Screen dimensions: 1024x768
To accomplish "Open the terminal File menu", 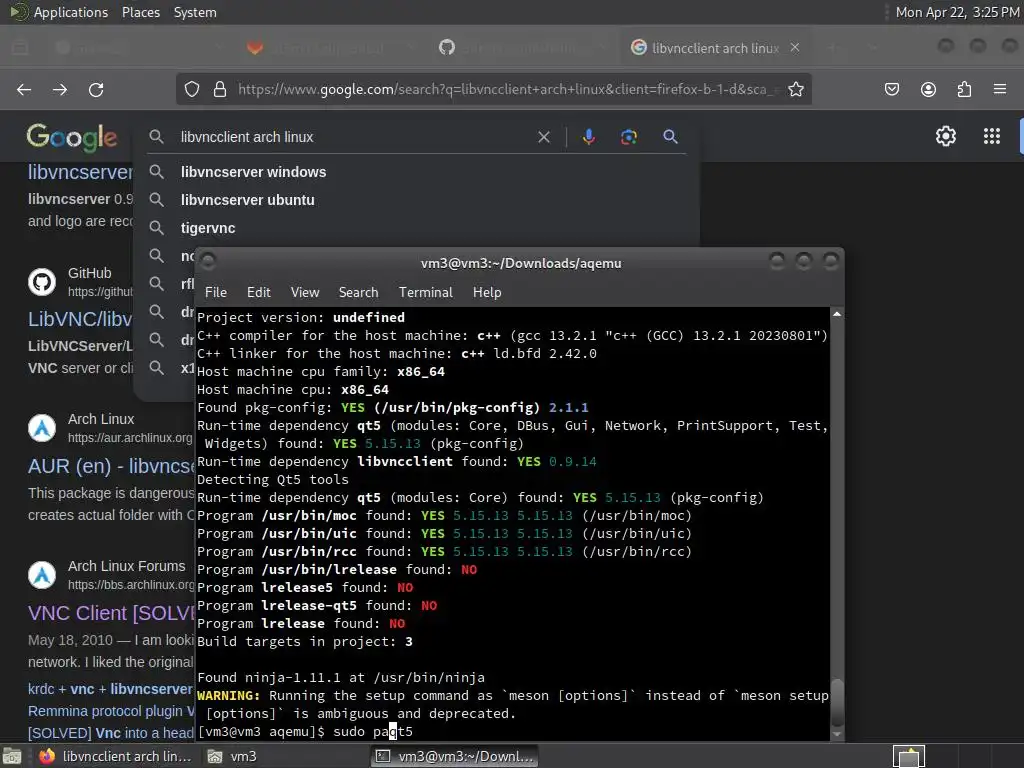I will [216, 292].
